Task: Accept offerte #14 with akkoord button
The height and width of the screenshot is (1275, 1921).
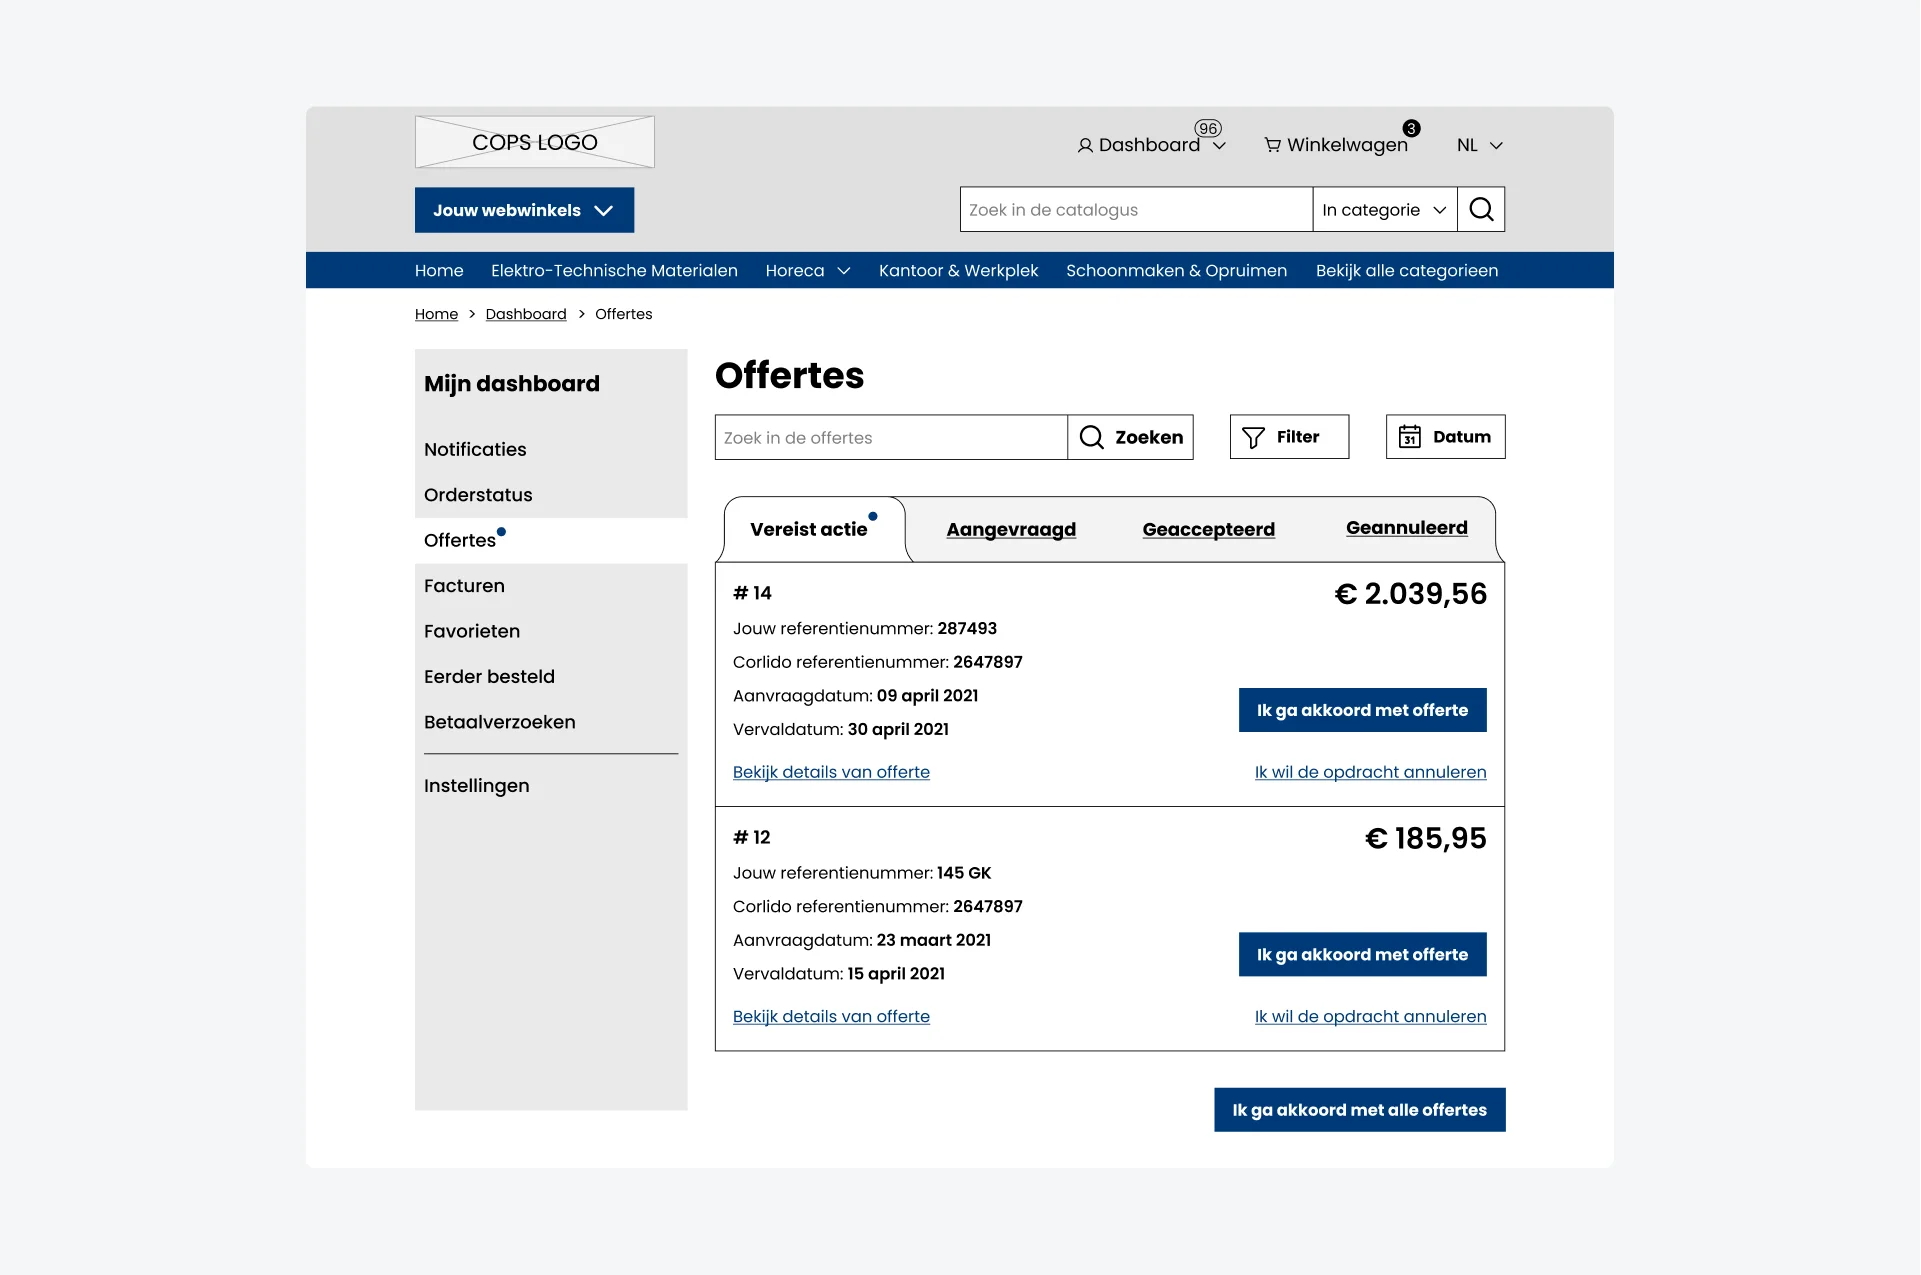Action: tap(1362, 710)
